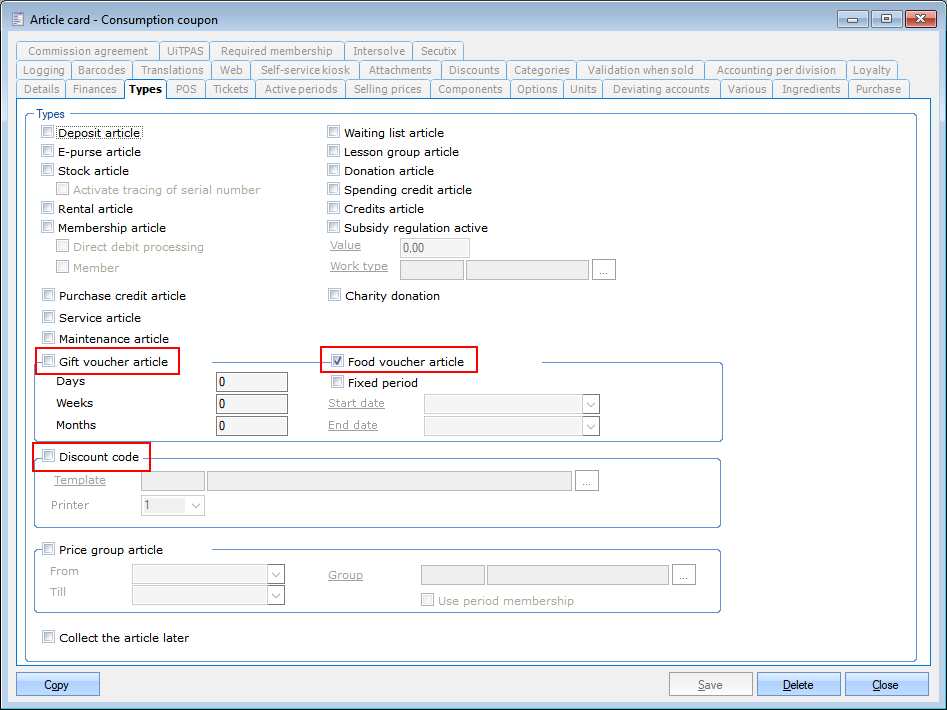Click the Article card window icon
The image size is (947, 710).
pos(17,19)
